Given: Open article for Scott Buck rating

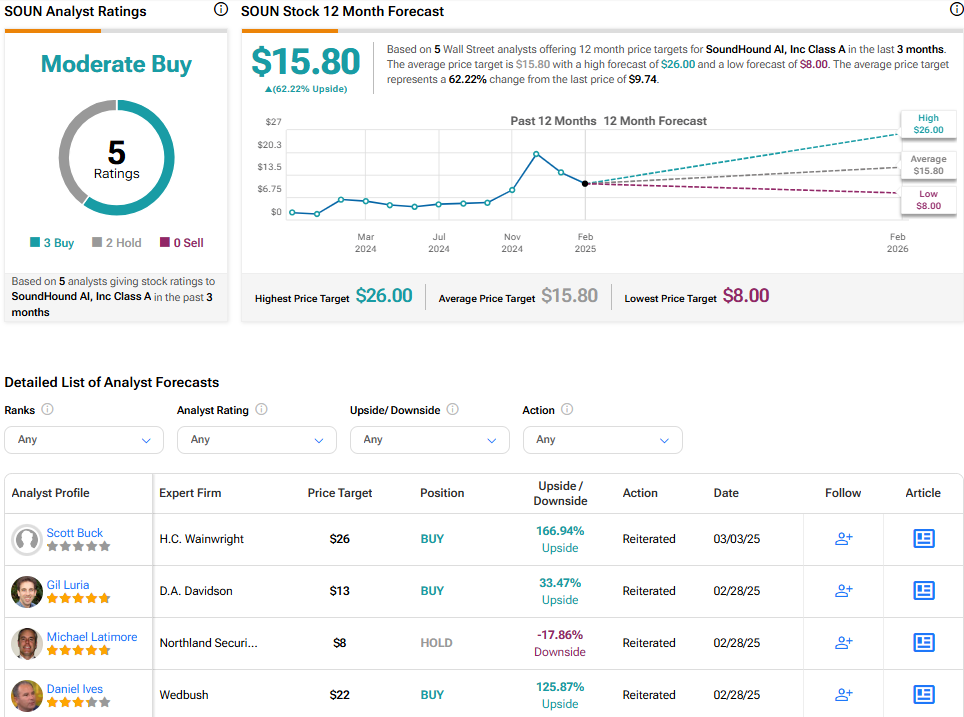Looking at the screenshot, I should 923,539.
